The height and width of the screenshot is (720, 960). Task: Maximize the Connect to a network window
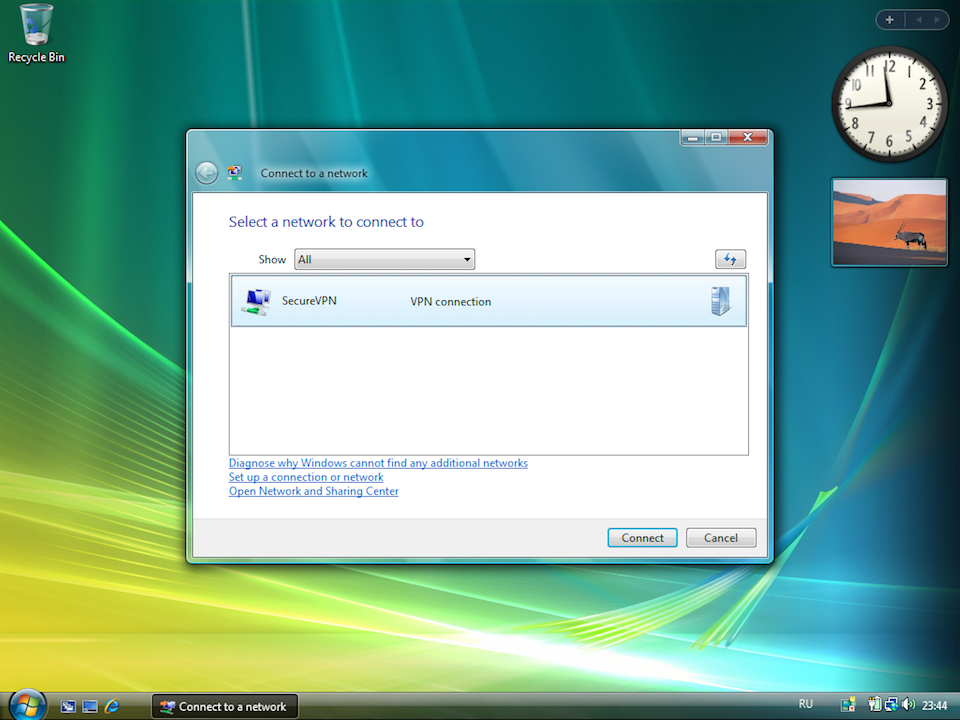pos(716,137)
